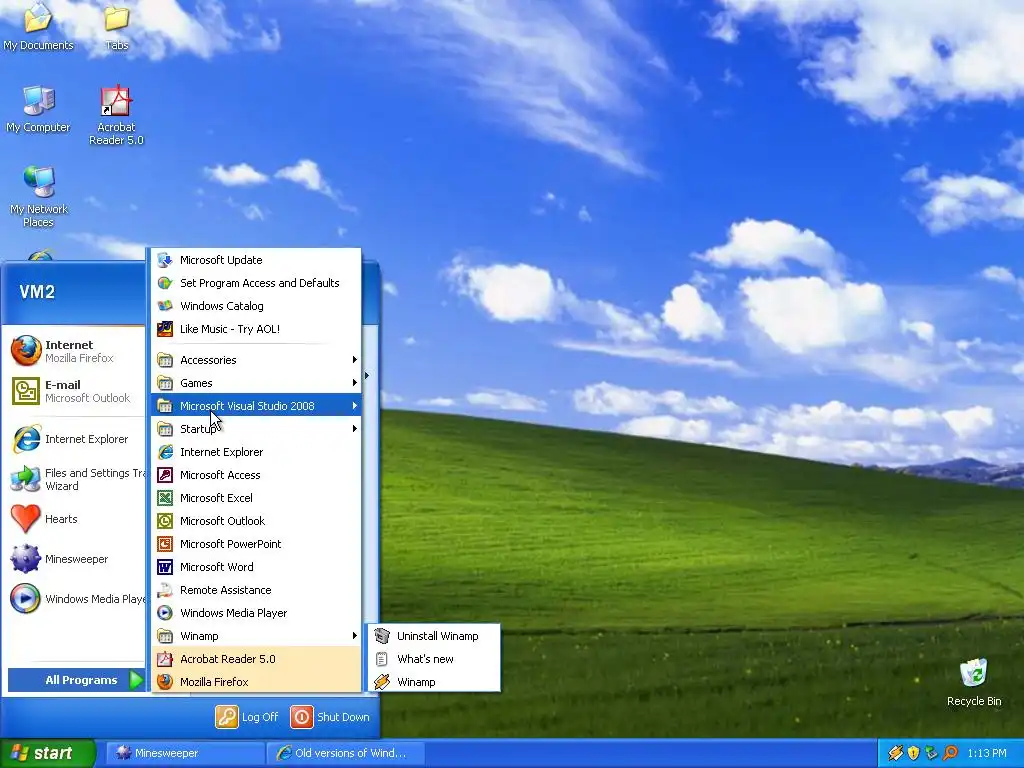The image size is (1024, 768).
Task: Click the Microsoft Visual Studio 2008 folder icon
Action: click(x=165, y=406)
